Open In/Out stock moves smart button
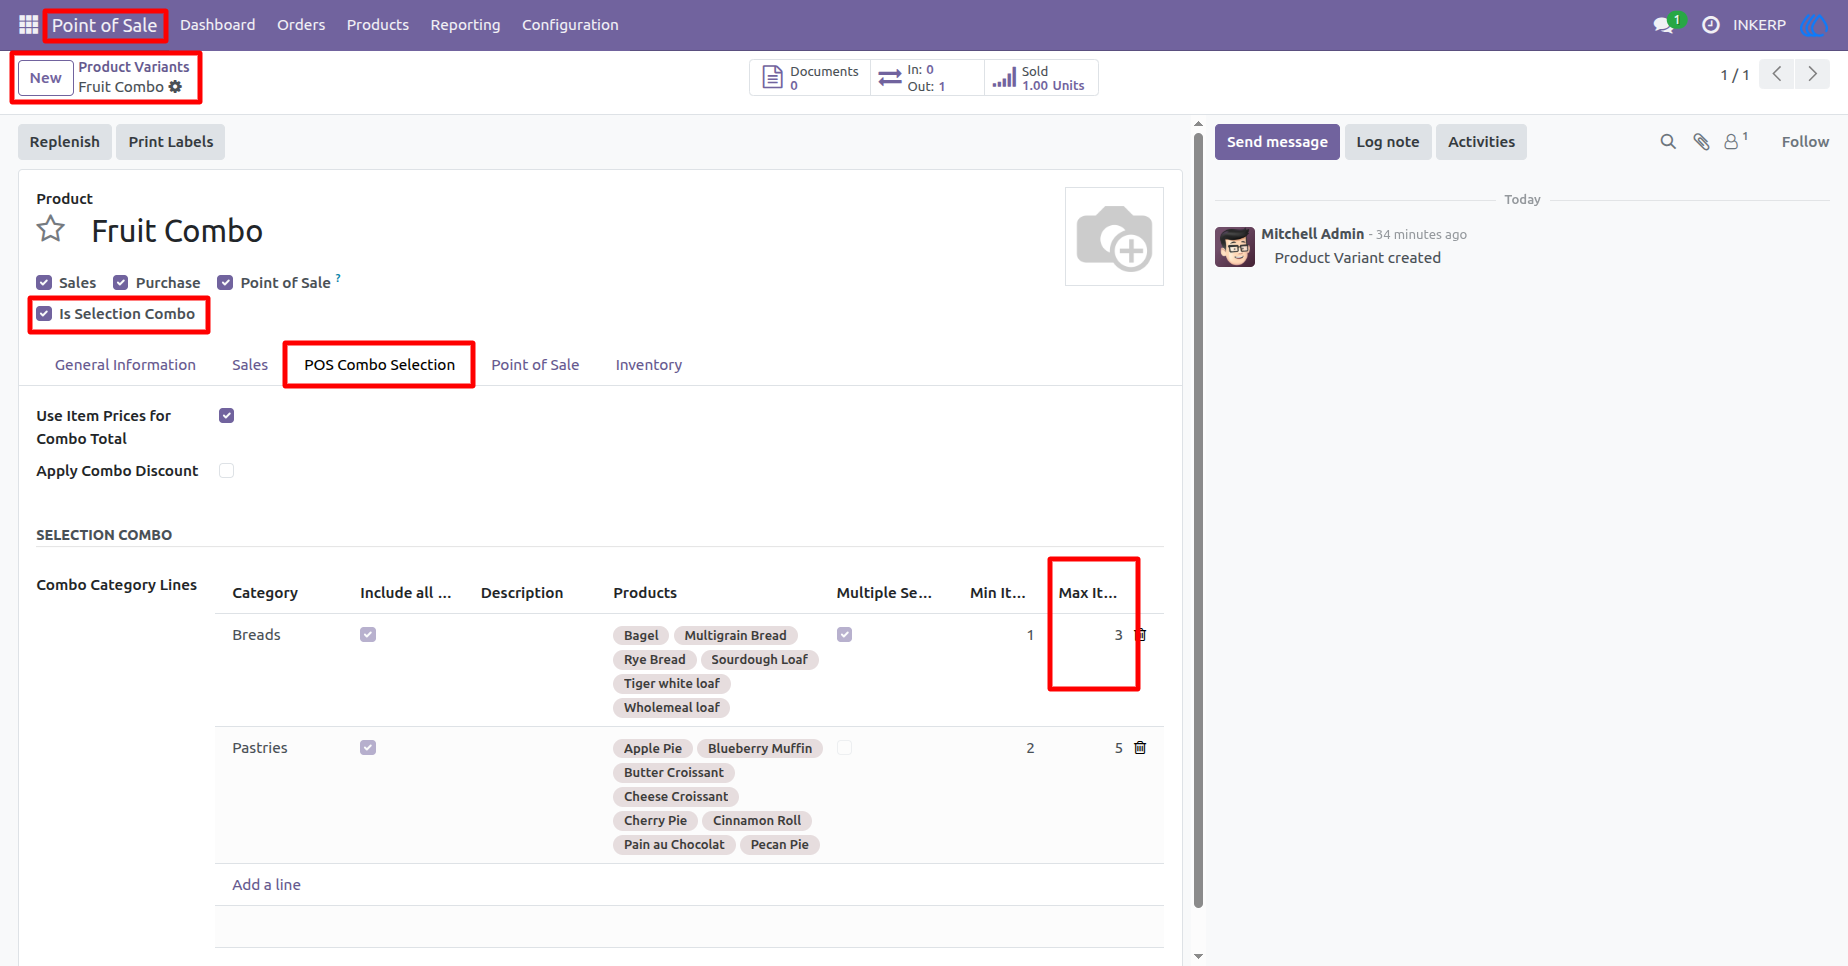Image resolution: width=1848 pixels, height=966 pixels. point(927,78)
